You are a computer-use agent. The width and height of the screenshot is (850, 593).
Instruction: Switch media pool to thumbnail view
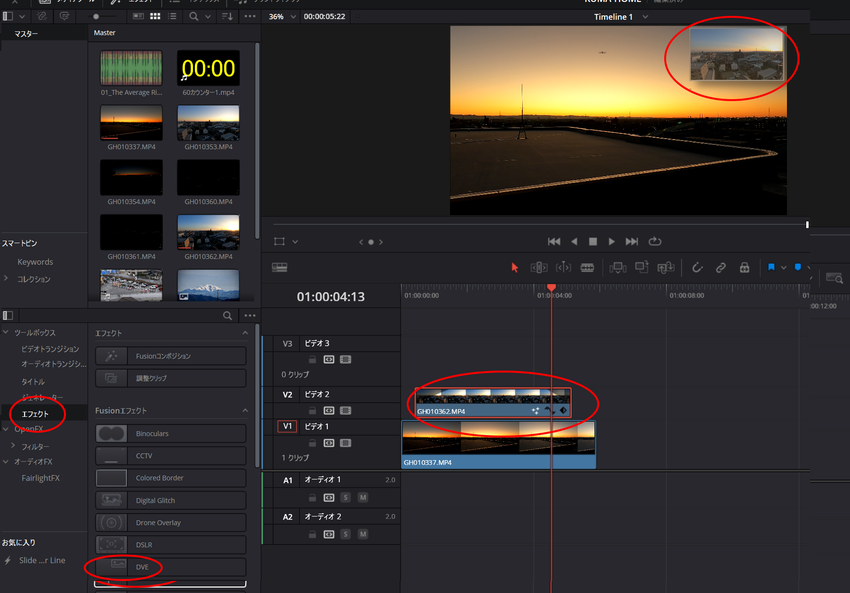pyautogui.click(x=155, y=16)
